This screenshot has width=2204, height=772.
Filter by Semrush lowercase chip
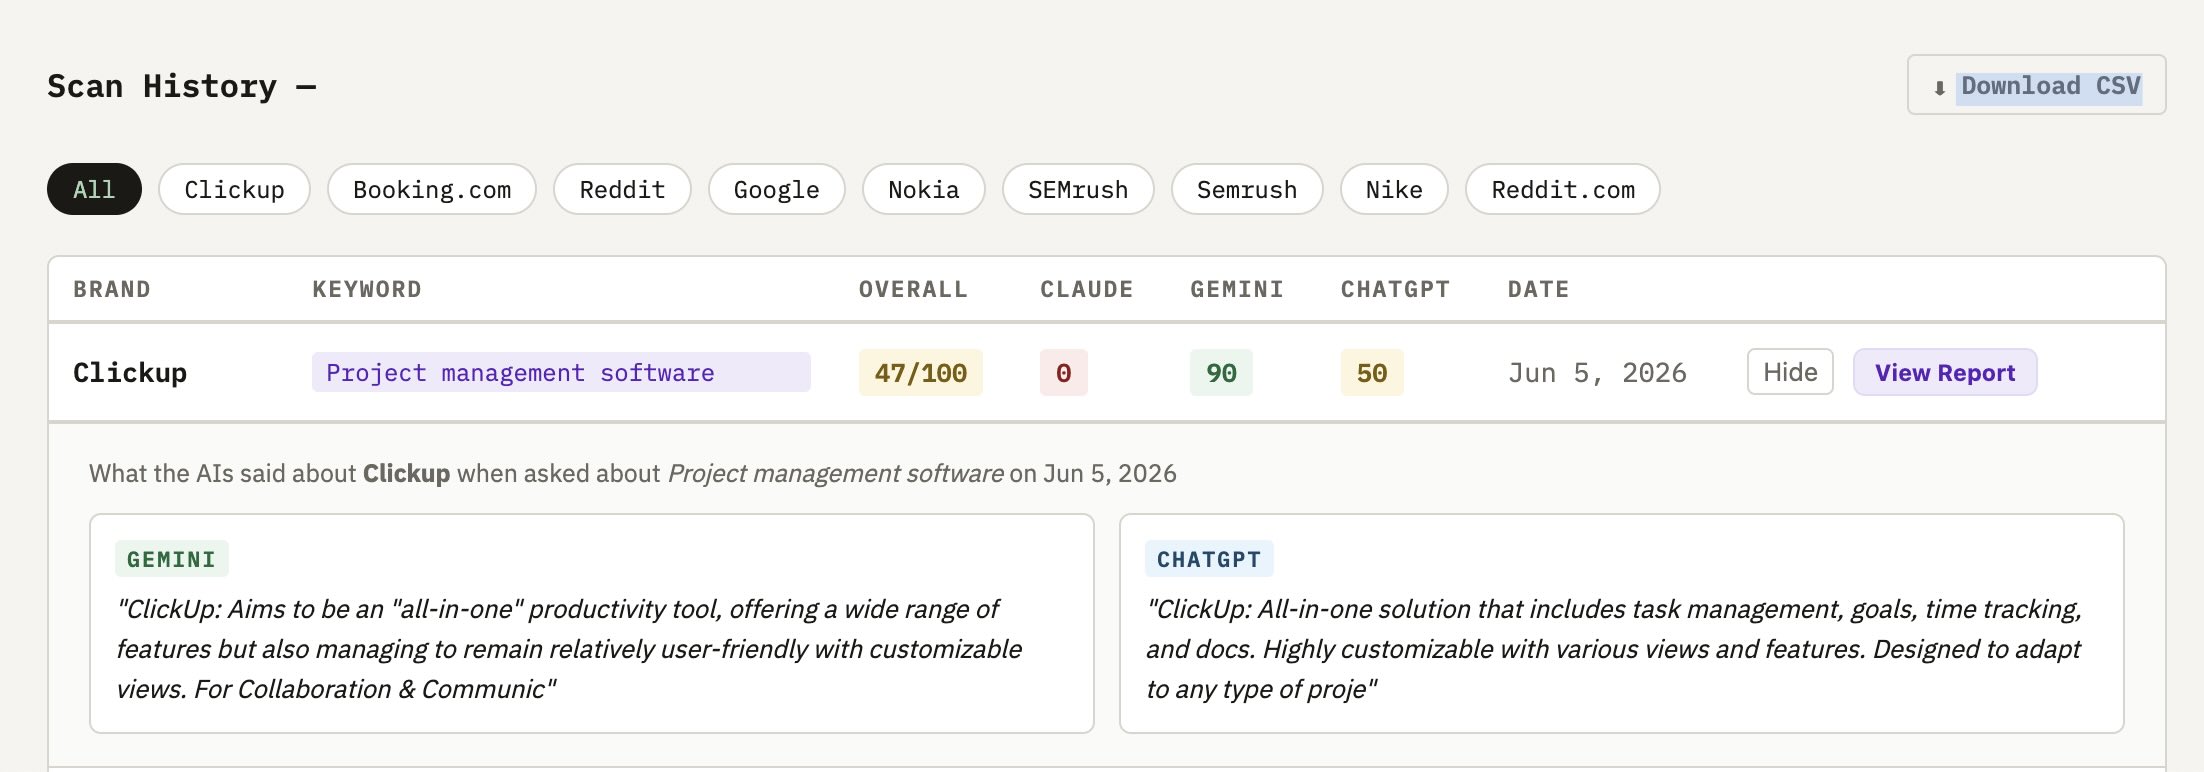coord(1247,189)
